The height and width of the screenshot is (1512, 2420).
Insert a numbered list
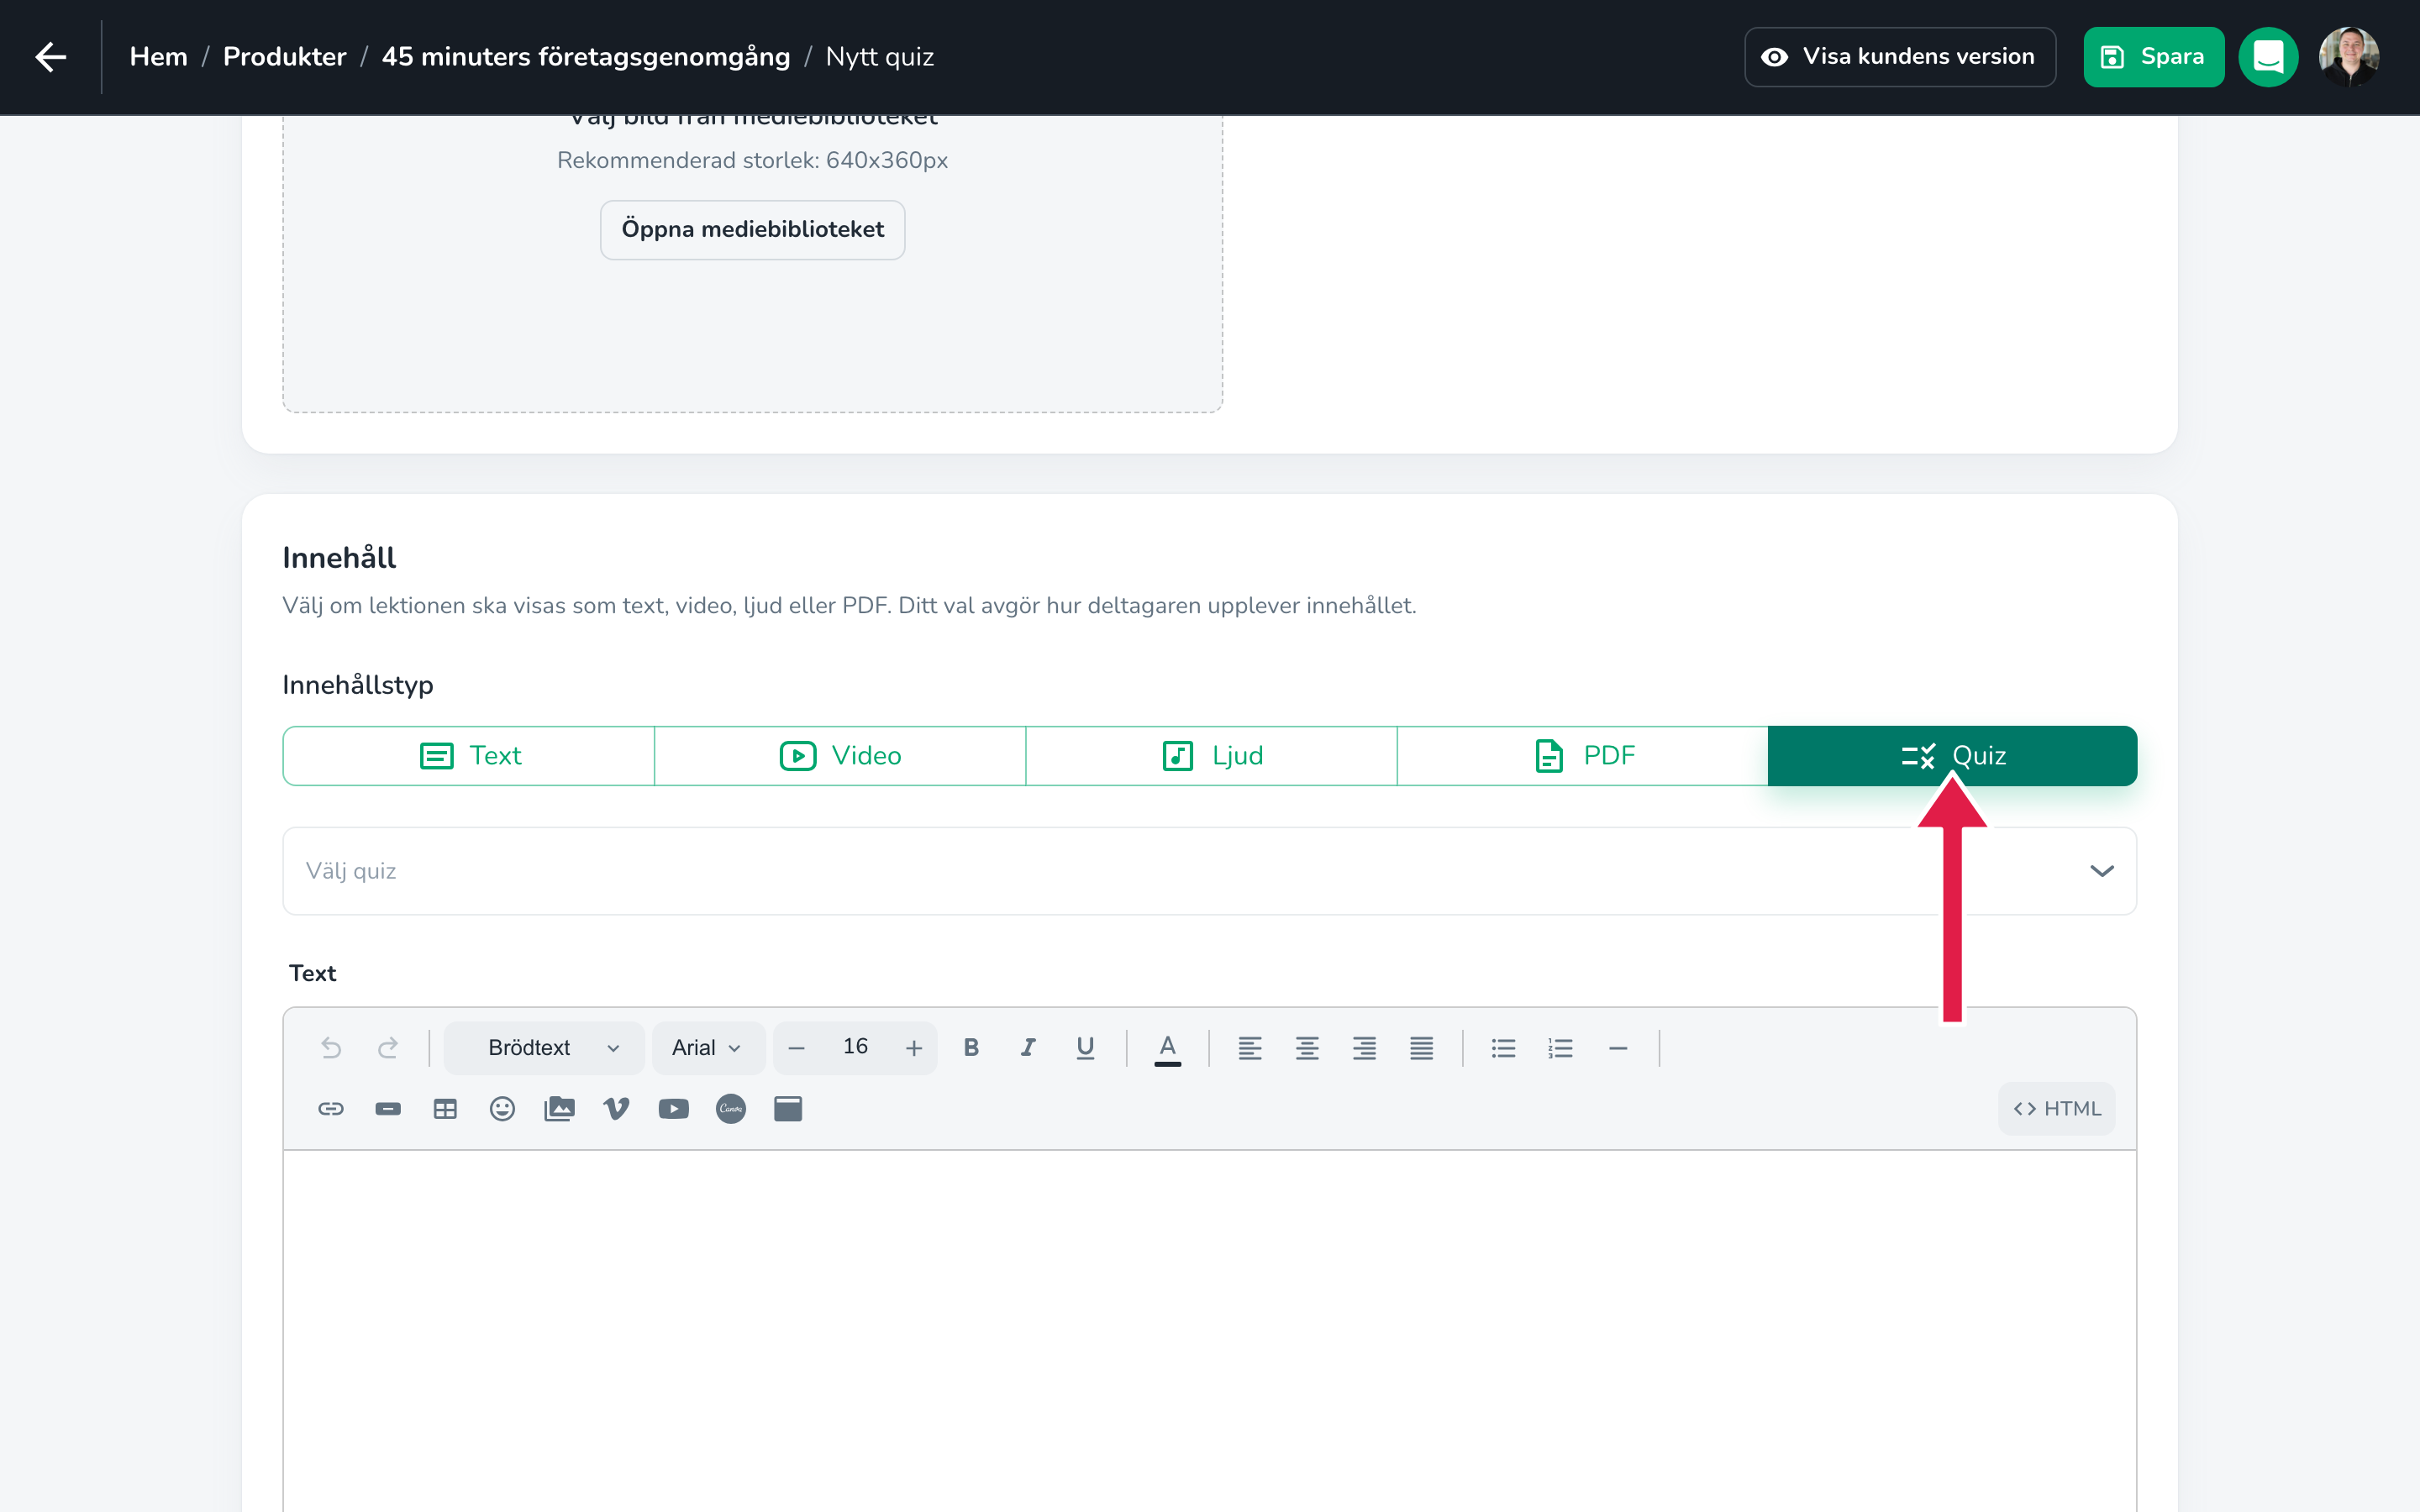tap(1561, 1048)
